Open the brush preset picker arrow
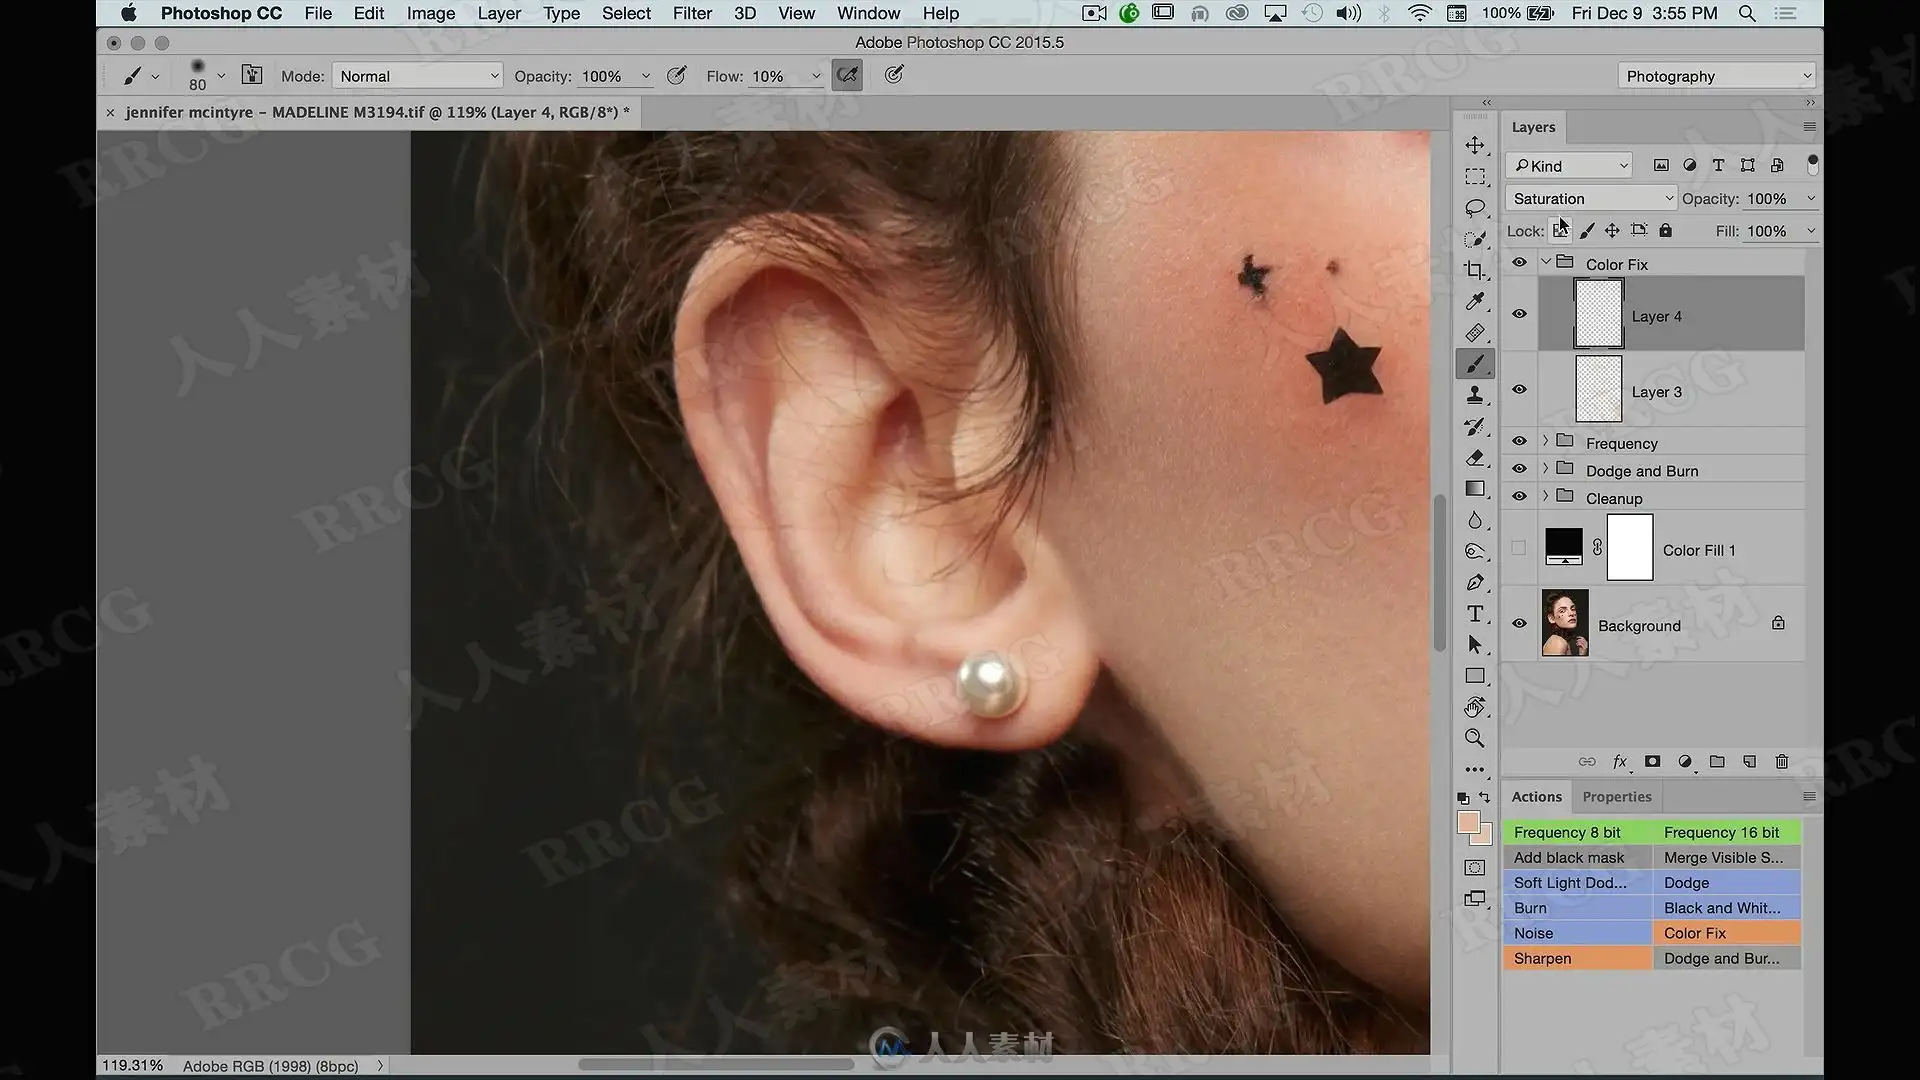1920x1080 pixels. [x=221, y=76]
